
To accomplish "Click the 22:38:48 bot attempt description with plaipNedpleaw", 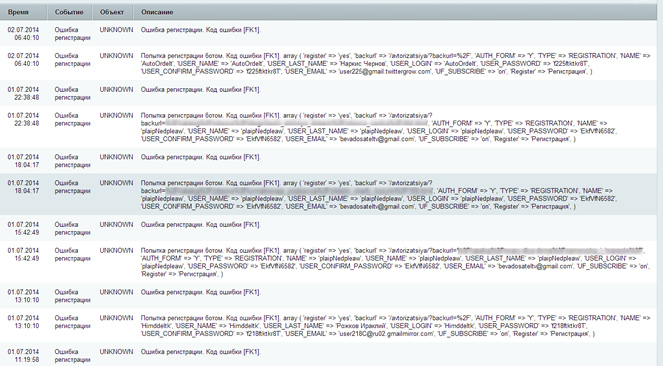I will (x=378, y=127).
